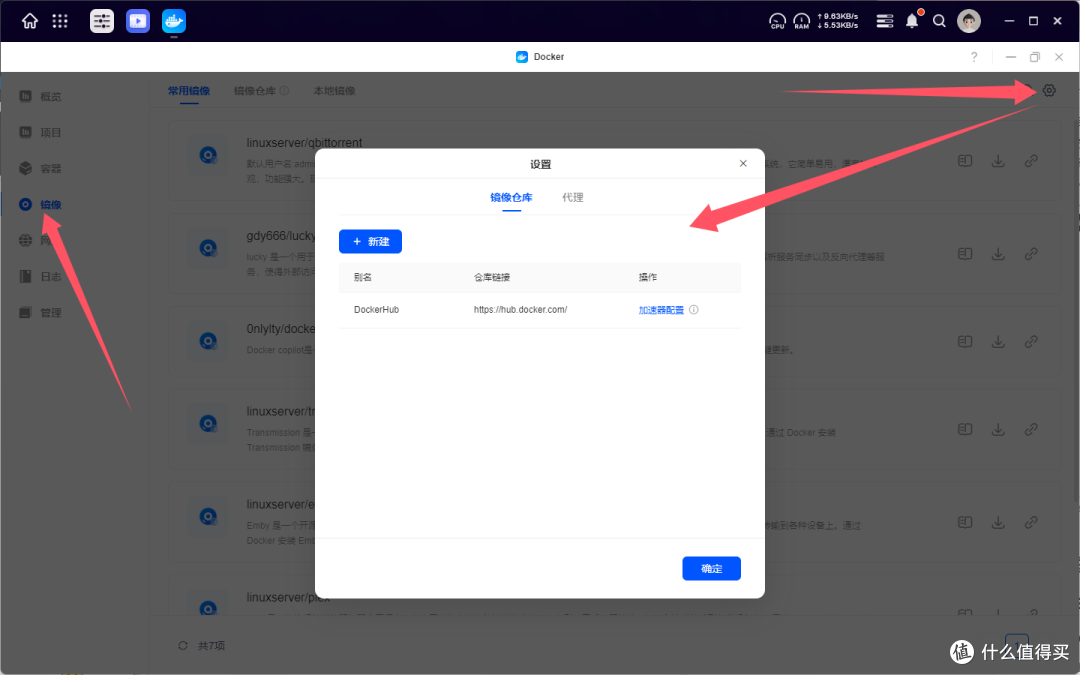Select the 镜像仓库 tab in the settings dialog

click(x=511, y=198)
